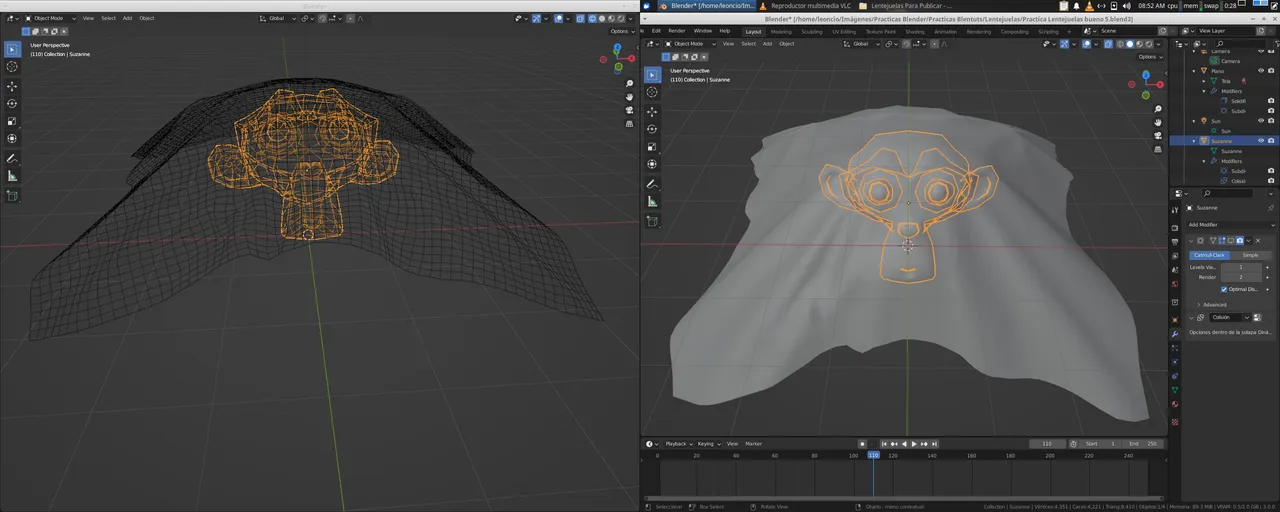Select the Measure tool in left viewport
The image size is (1280, 512).
pos(12,176)
